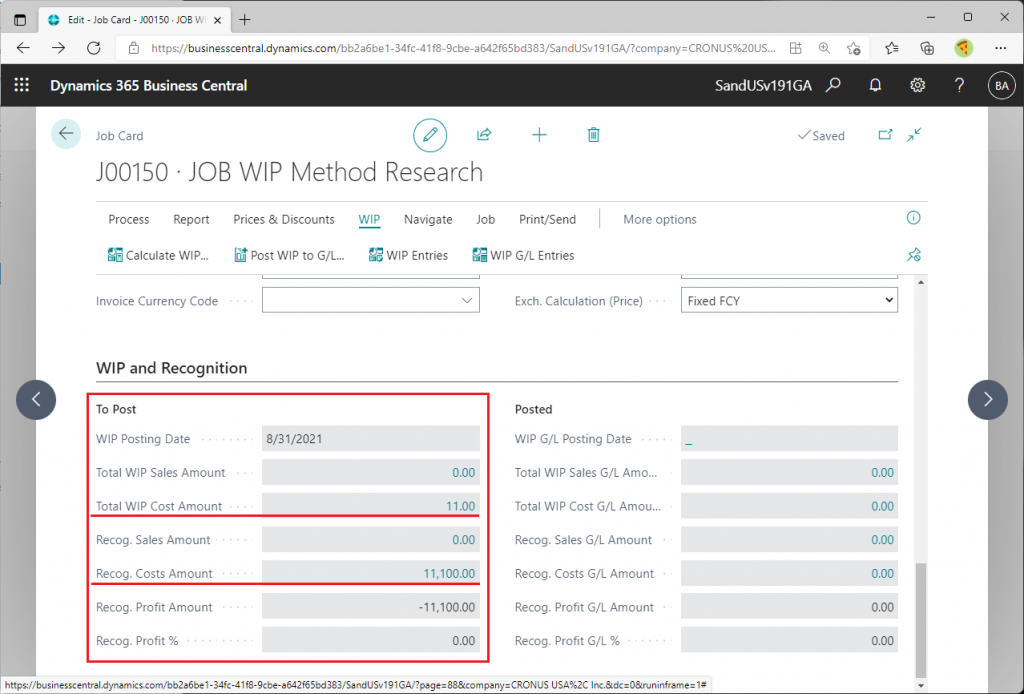Open the settings gear in header
Viewport: 1024px width, 694px height.
tap(918, 85)
